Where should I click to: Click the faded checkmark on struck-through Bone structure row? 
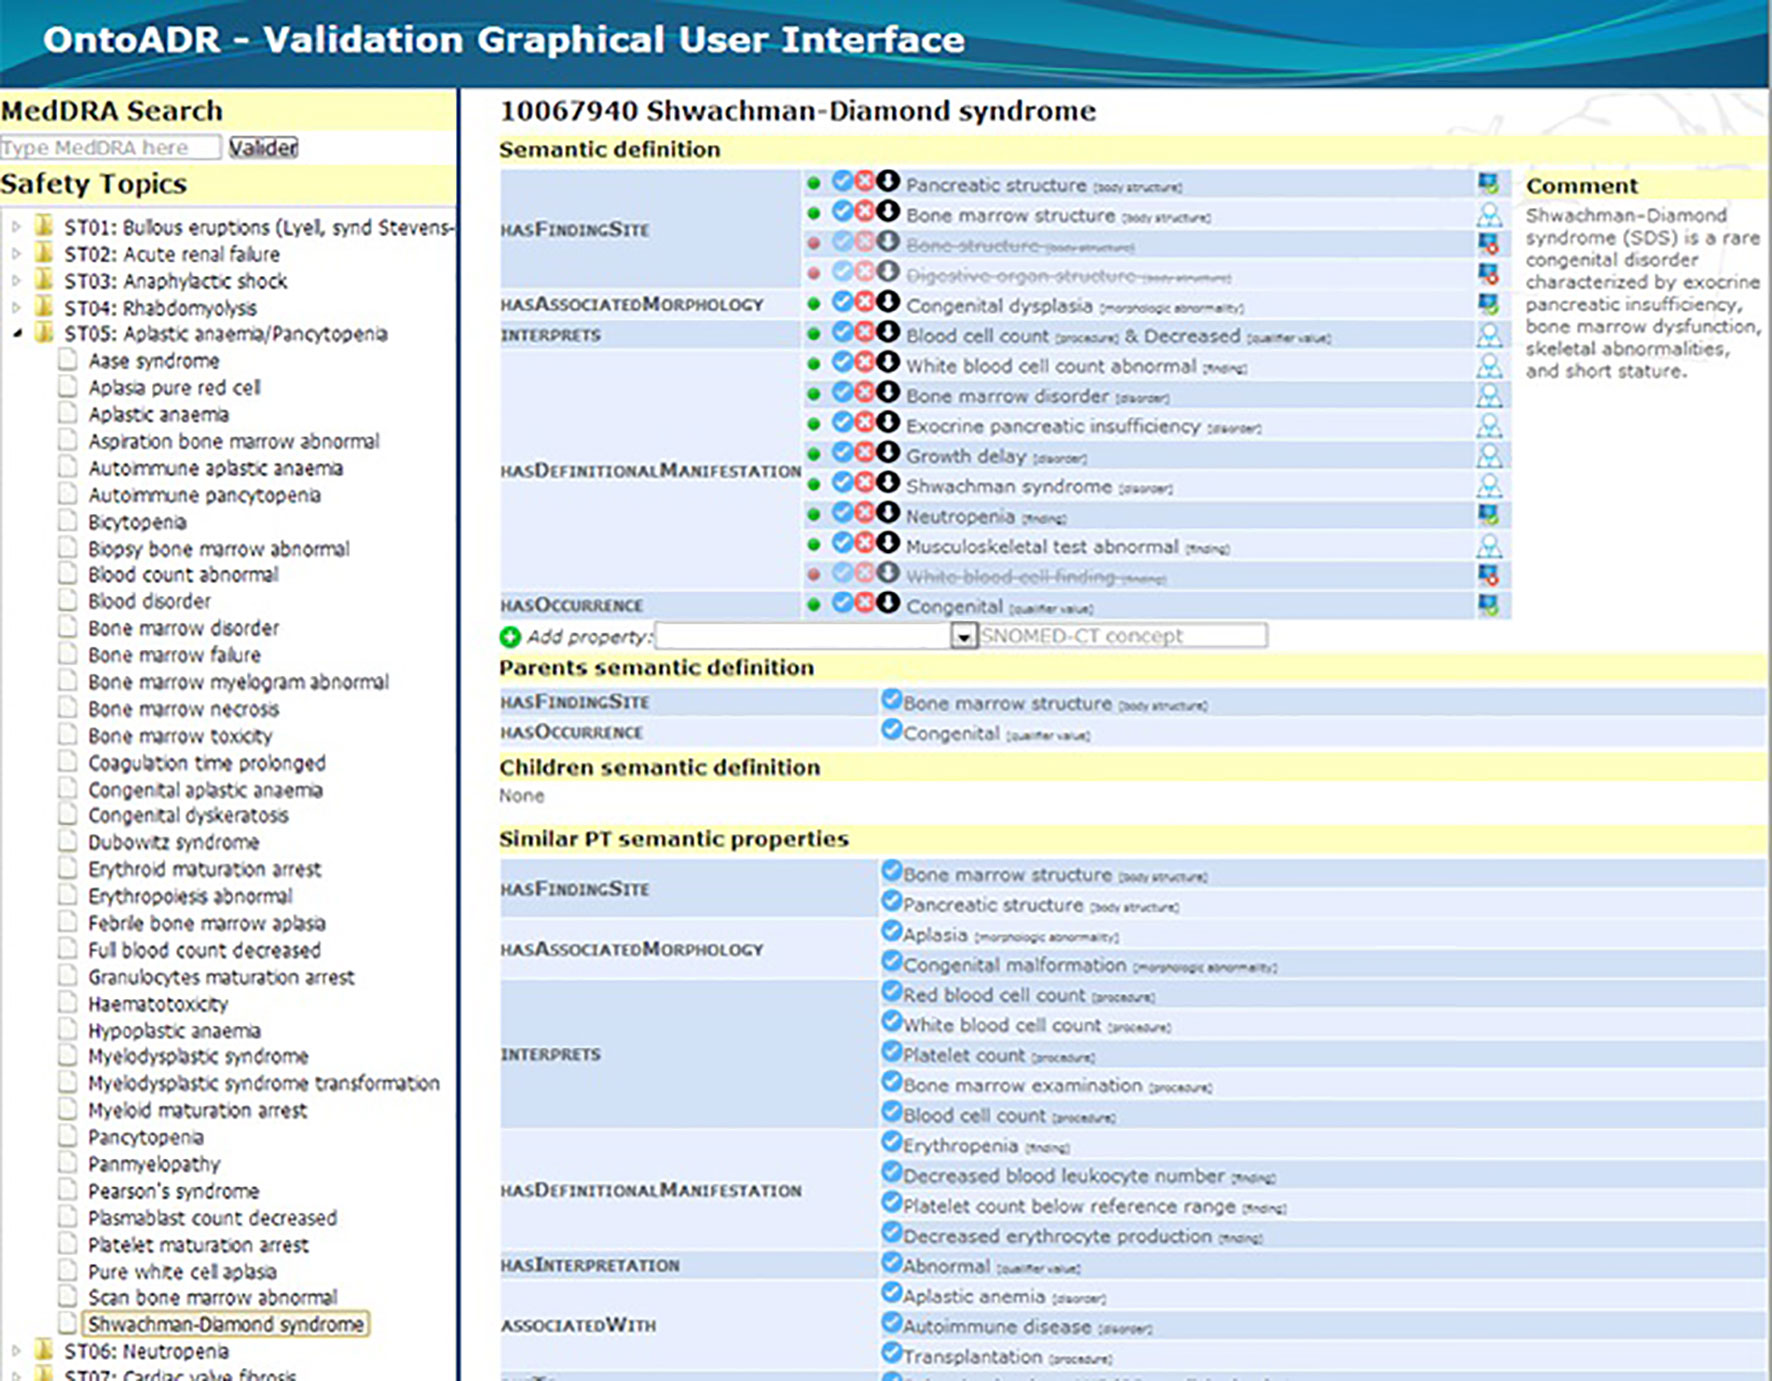pos(843,242)
